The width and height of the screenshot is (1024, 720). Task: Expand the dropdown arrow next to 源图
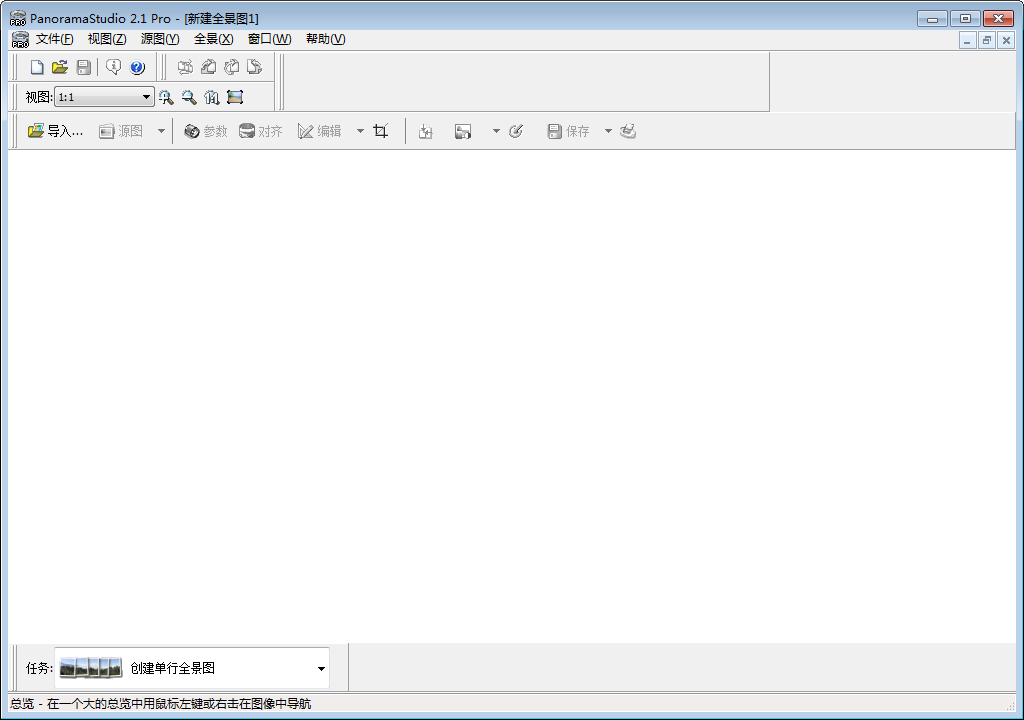[161, 131]
